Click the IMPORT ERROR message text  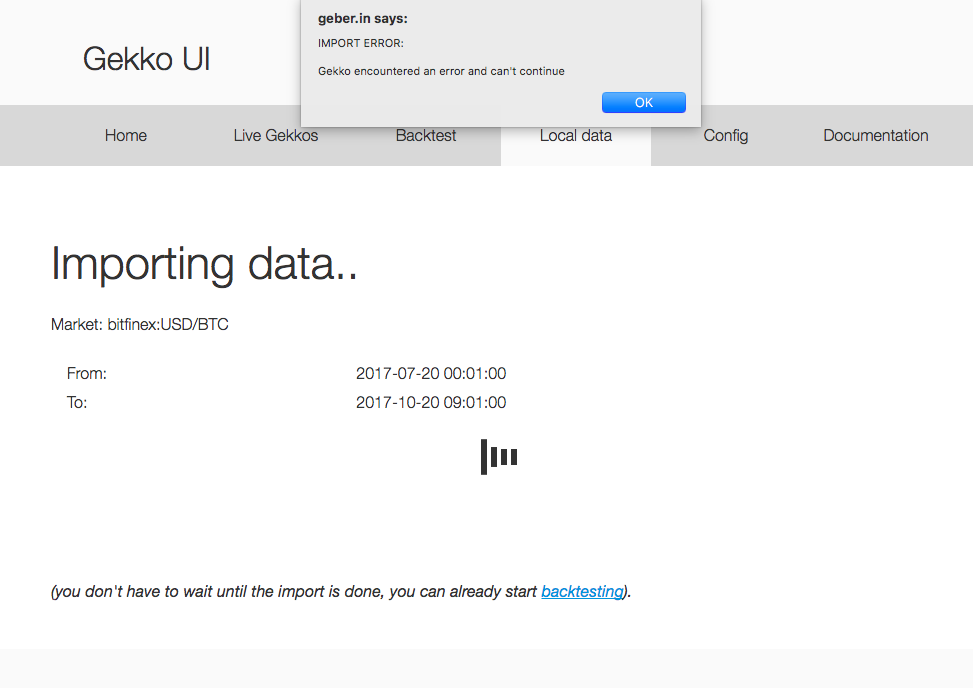pyautogui.click(x=360, y=43)
